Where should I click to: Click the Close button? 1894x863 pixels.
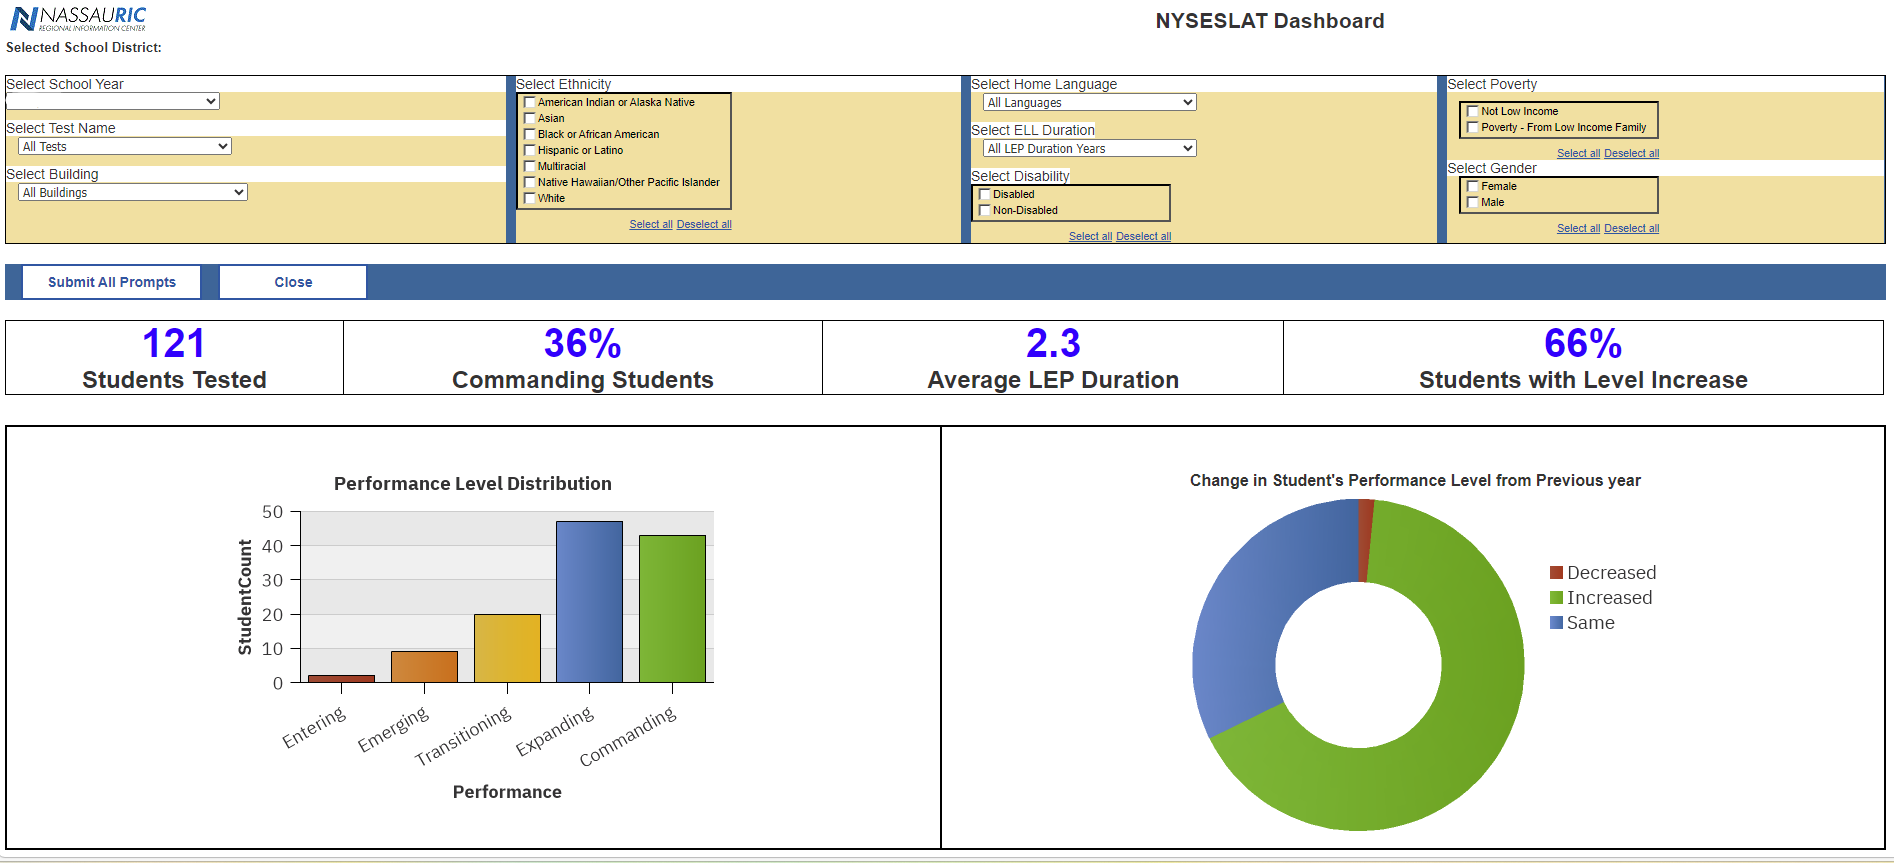pyautogui.click(x=293, y=282)
